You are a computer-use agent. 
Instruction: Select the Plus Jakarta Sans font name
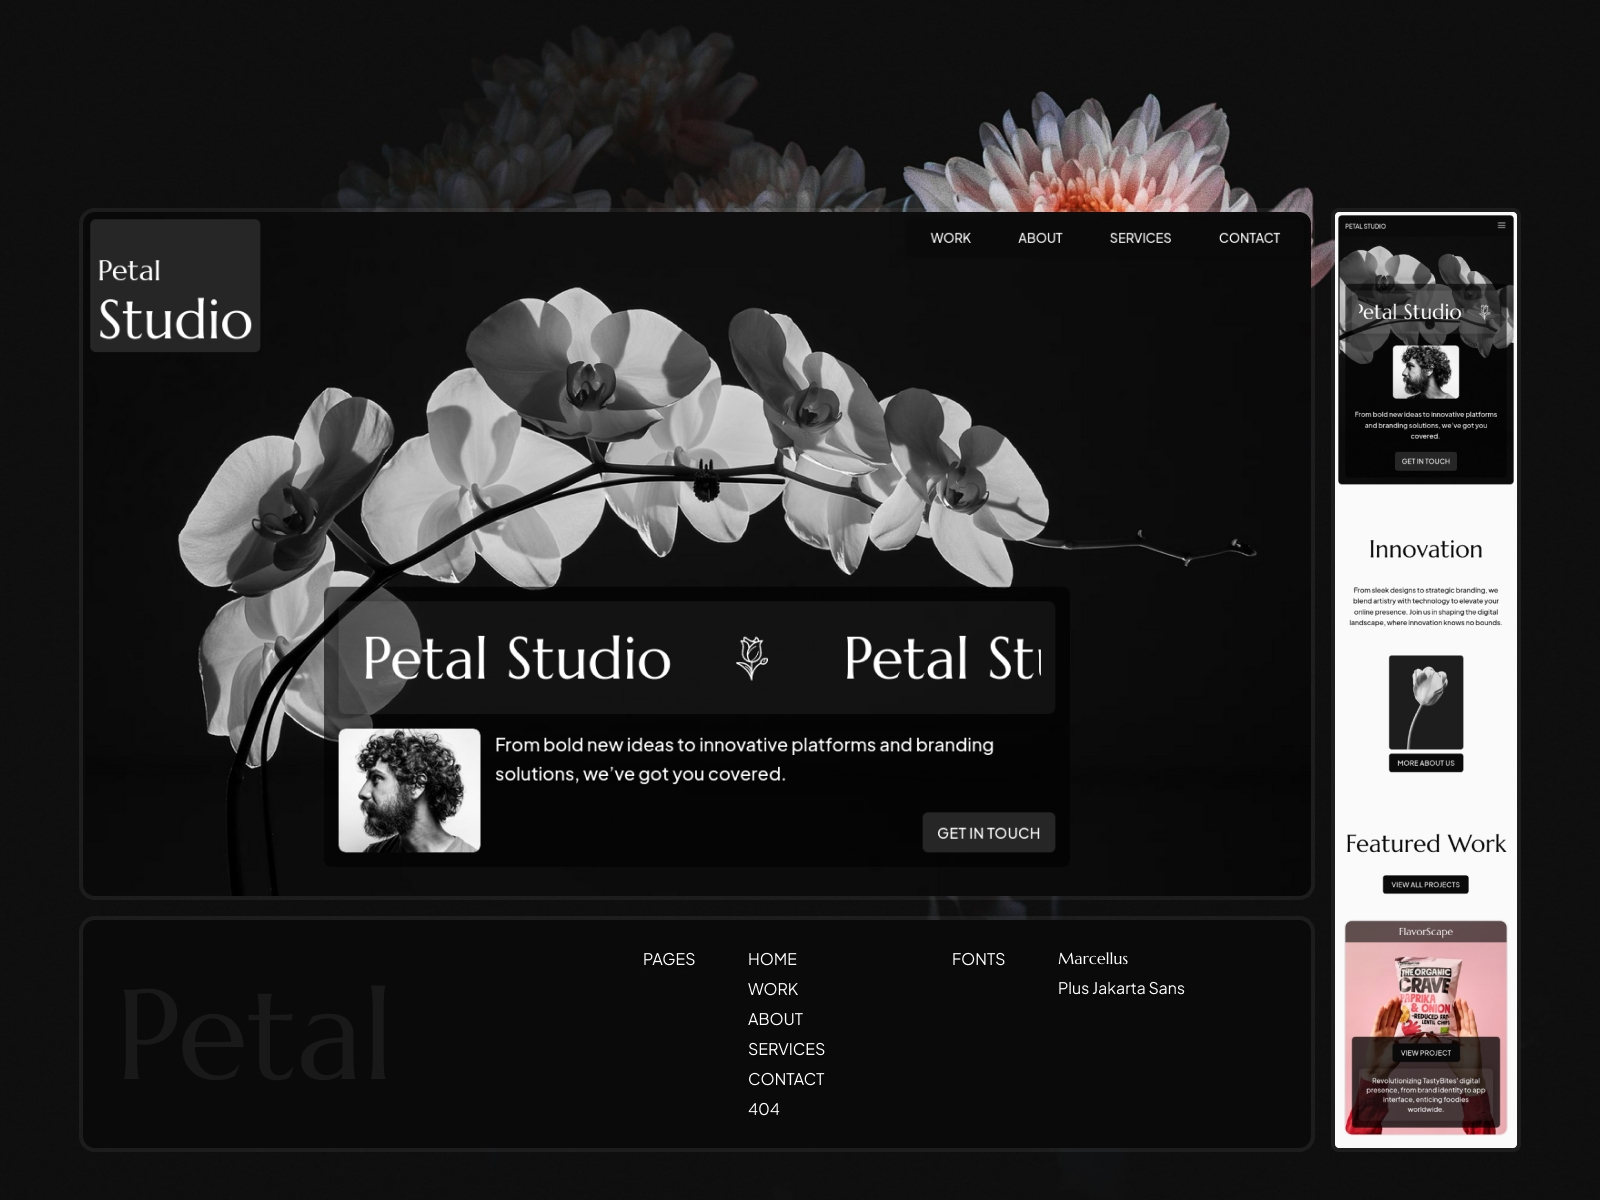click(1121, 988)
